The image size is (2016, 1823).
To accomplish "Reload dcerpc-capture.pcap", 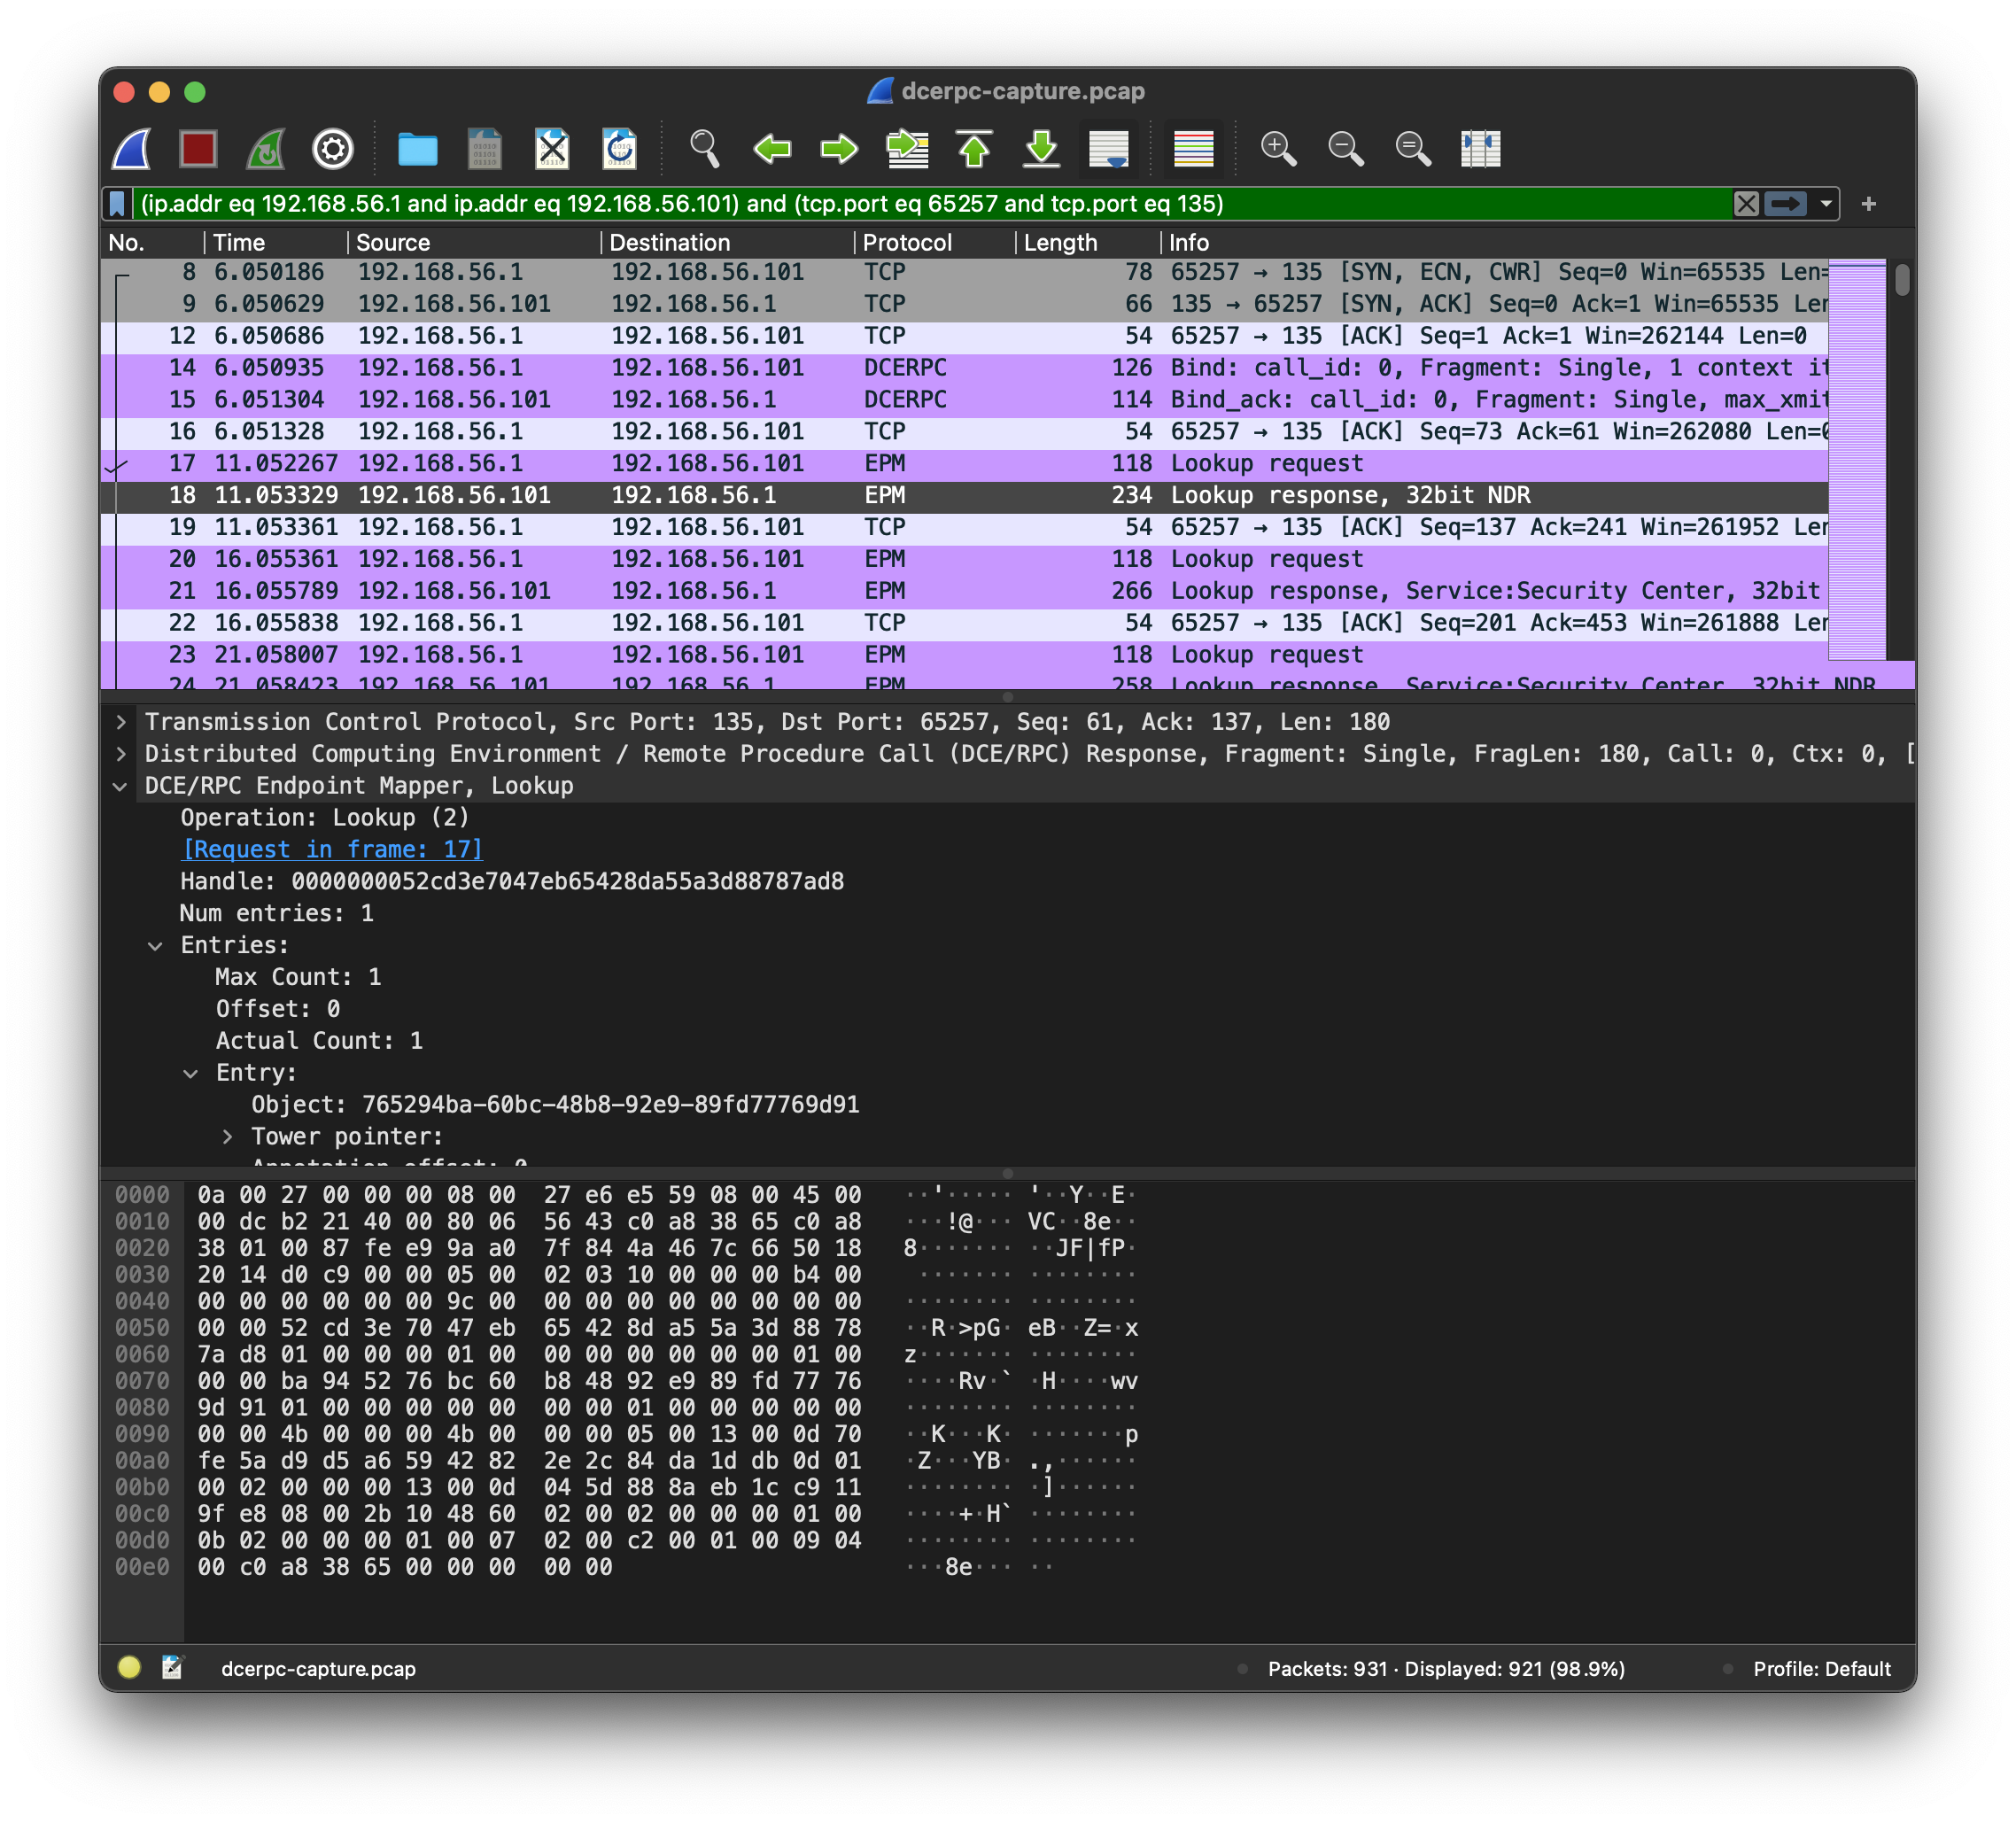I will (620, 150).
